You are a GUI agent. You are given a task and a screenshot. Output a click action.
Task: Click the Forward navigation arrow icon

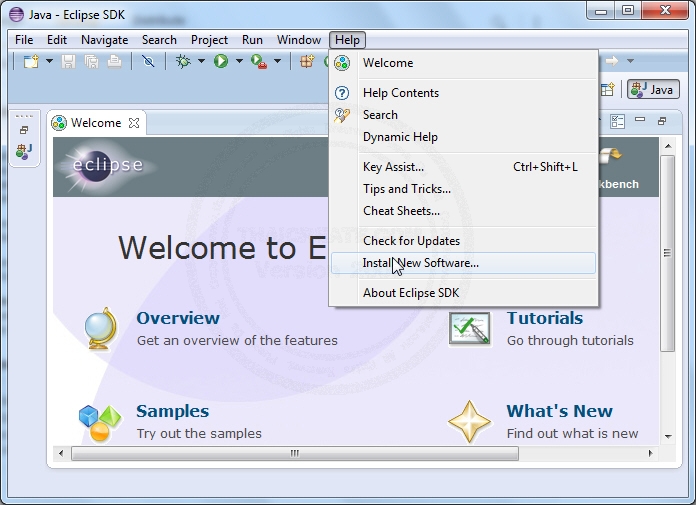point(612,61)
